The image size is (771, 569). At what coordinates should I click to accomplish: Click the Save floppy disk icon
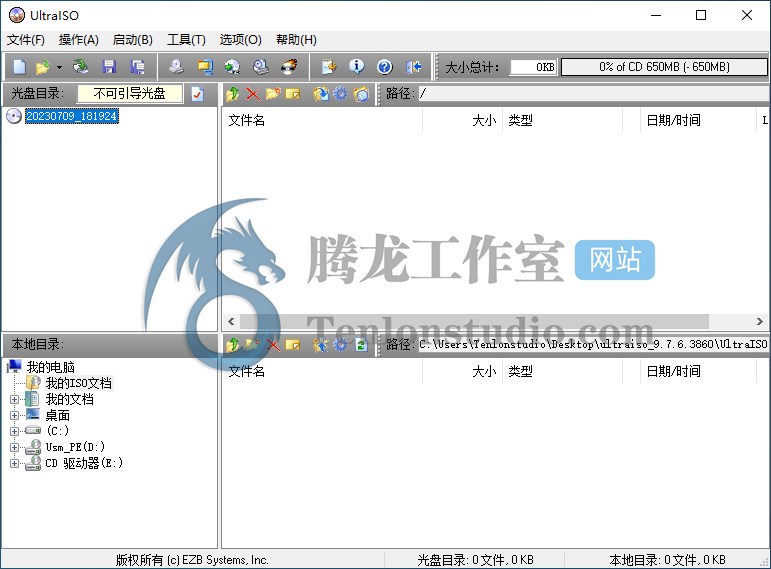click(x=109, y=66)
